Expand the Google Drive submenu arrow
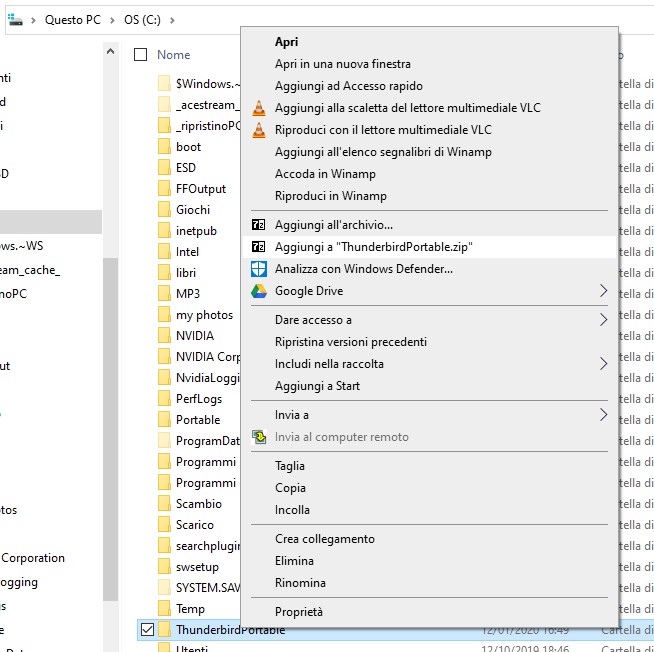Screen dimensions: 654x652 click(603, 291)
